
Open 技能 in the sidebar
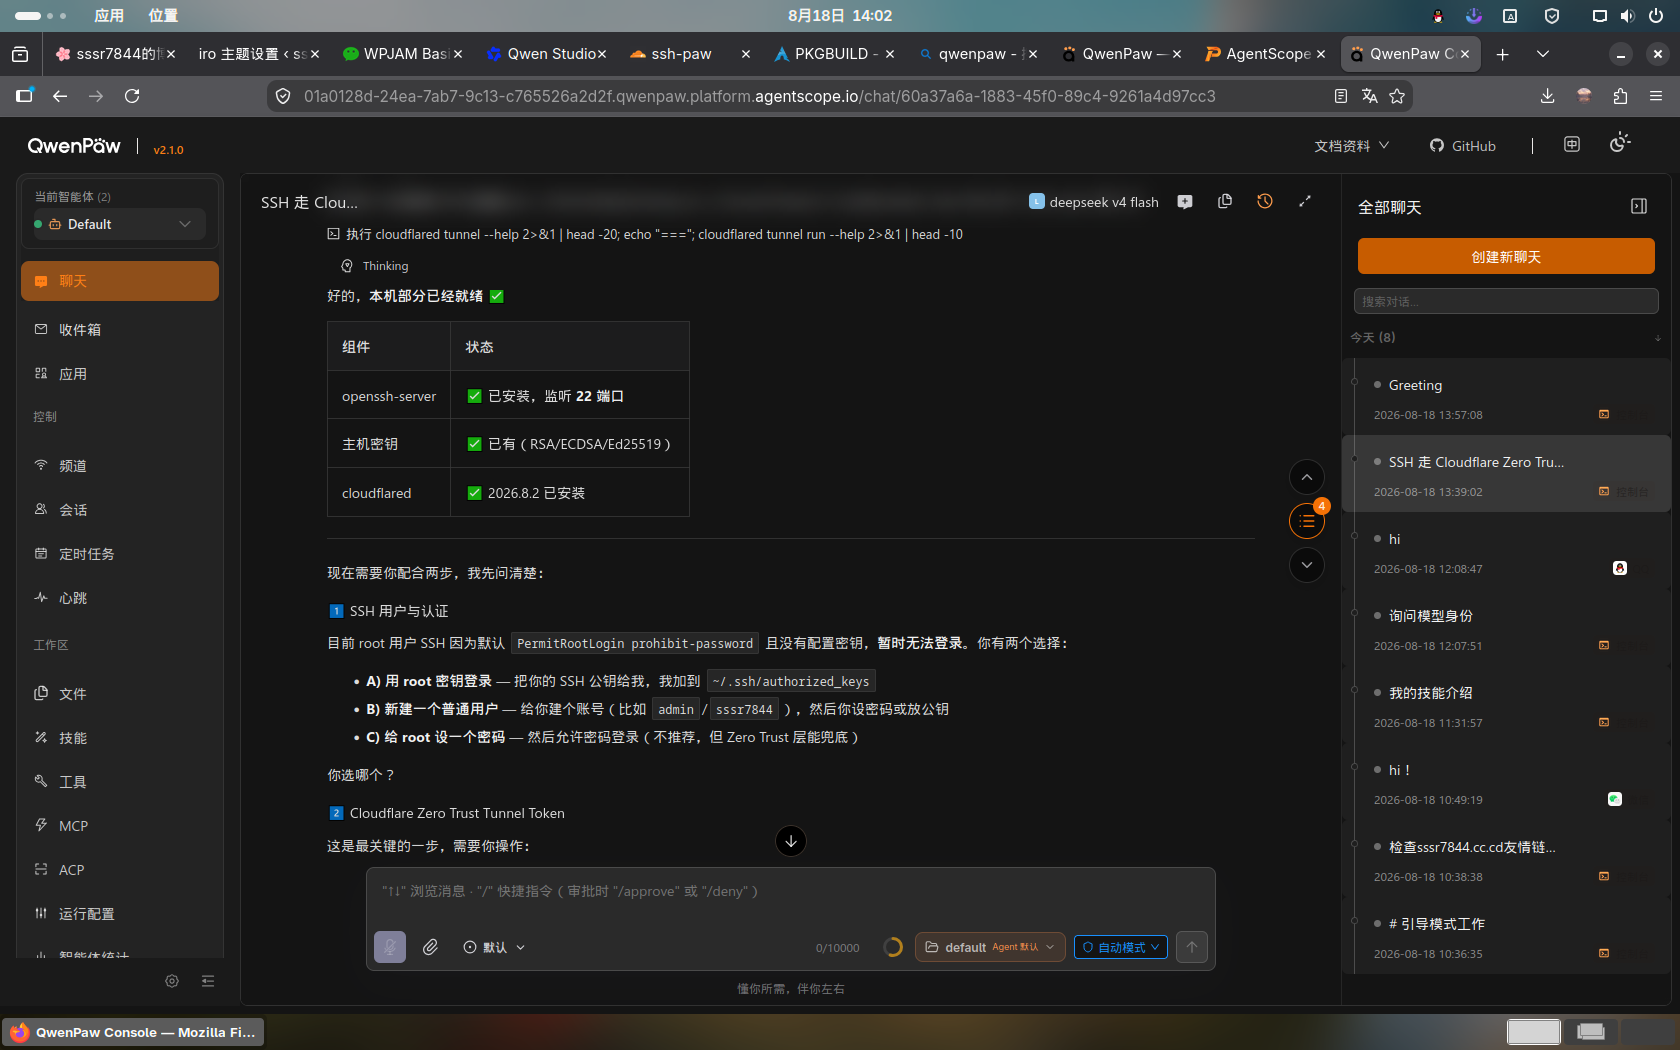point(120,737)
